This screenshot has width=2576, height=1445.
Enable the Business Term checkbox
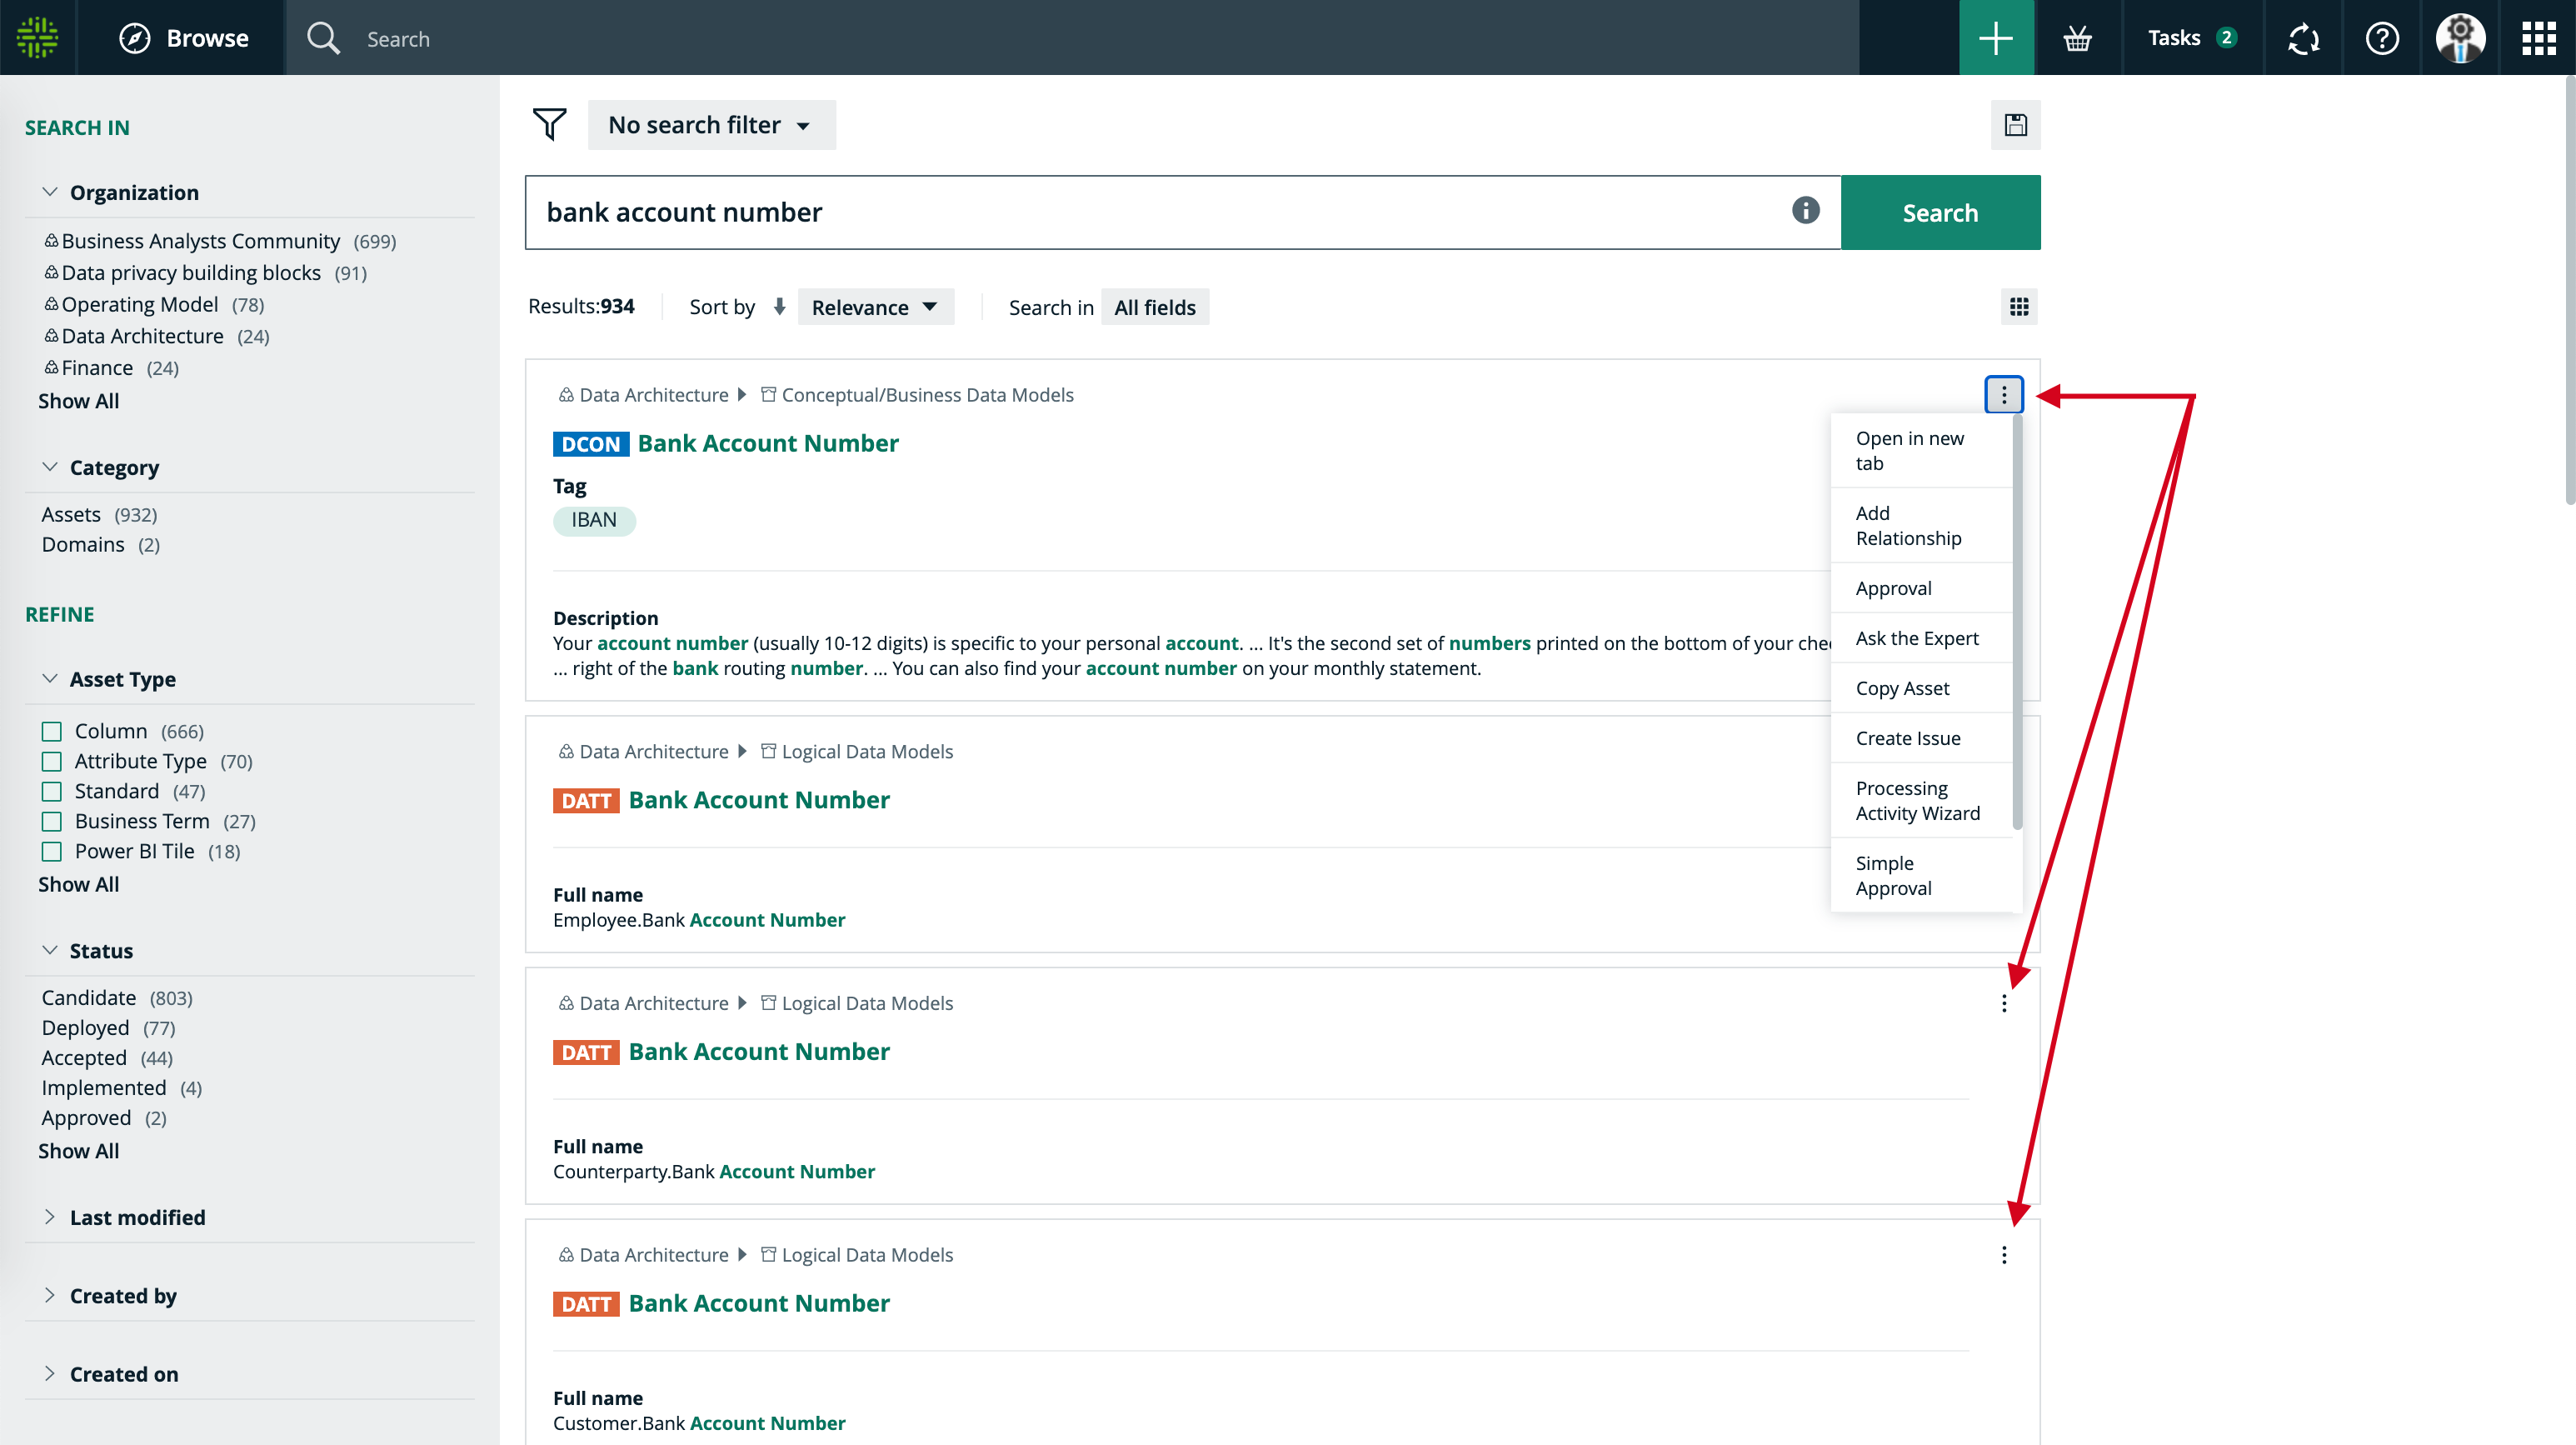tap(52, 821)
